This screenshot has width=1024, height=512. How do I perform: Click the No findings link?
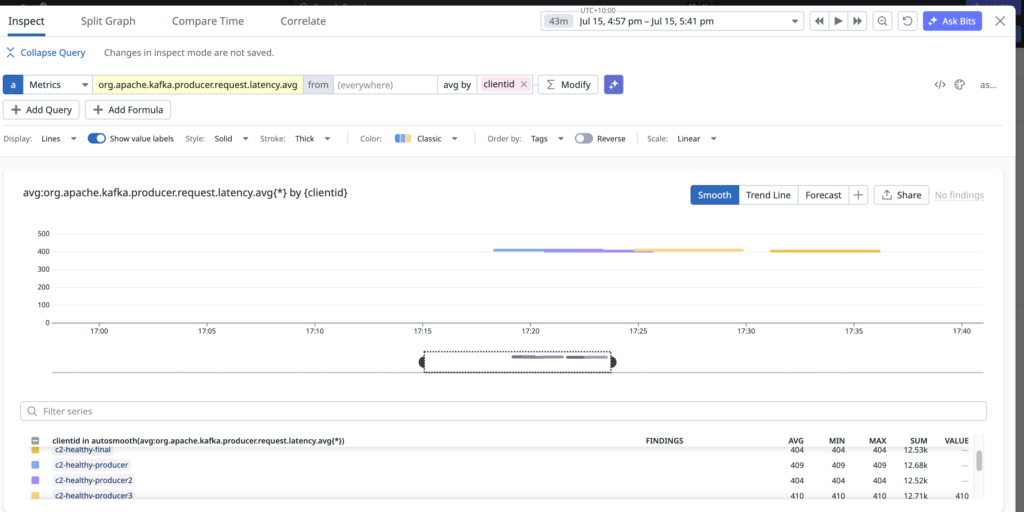pyautogui.click(x=959, y=195)
